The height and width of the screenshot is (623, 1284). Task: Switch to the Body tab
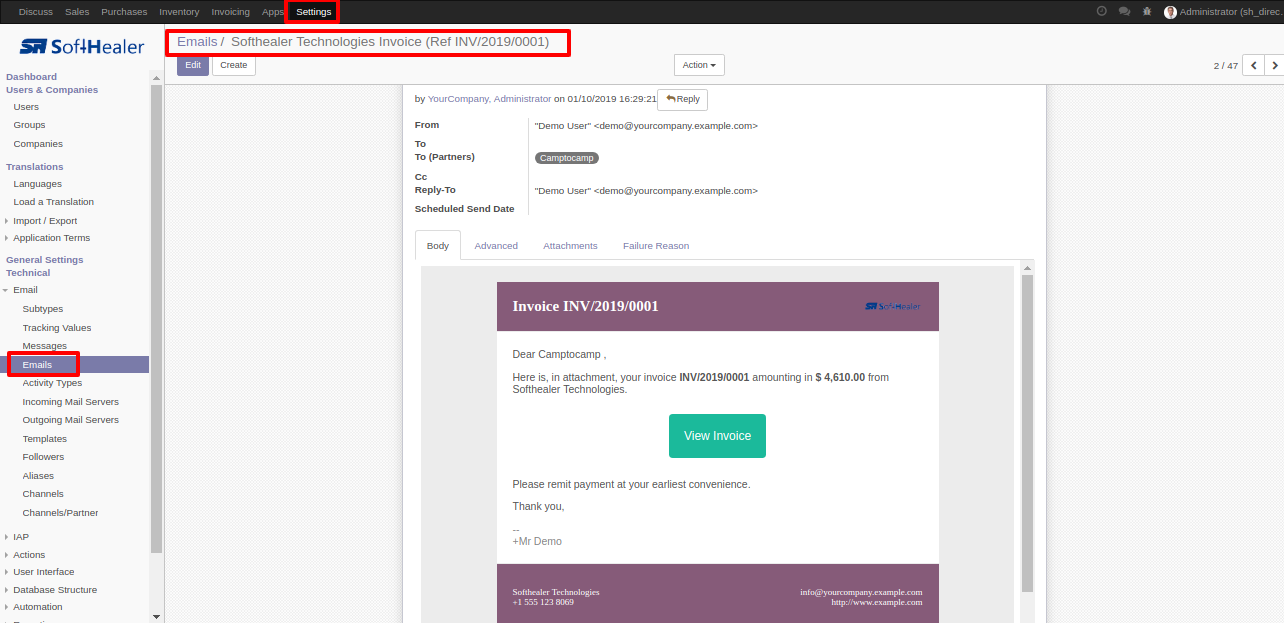click(438, 245)
